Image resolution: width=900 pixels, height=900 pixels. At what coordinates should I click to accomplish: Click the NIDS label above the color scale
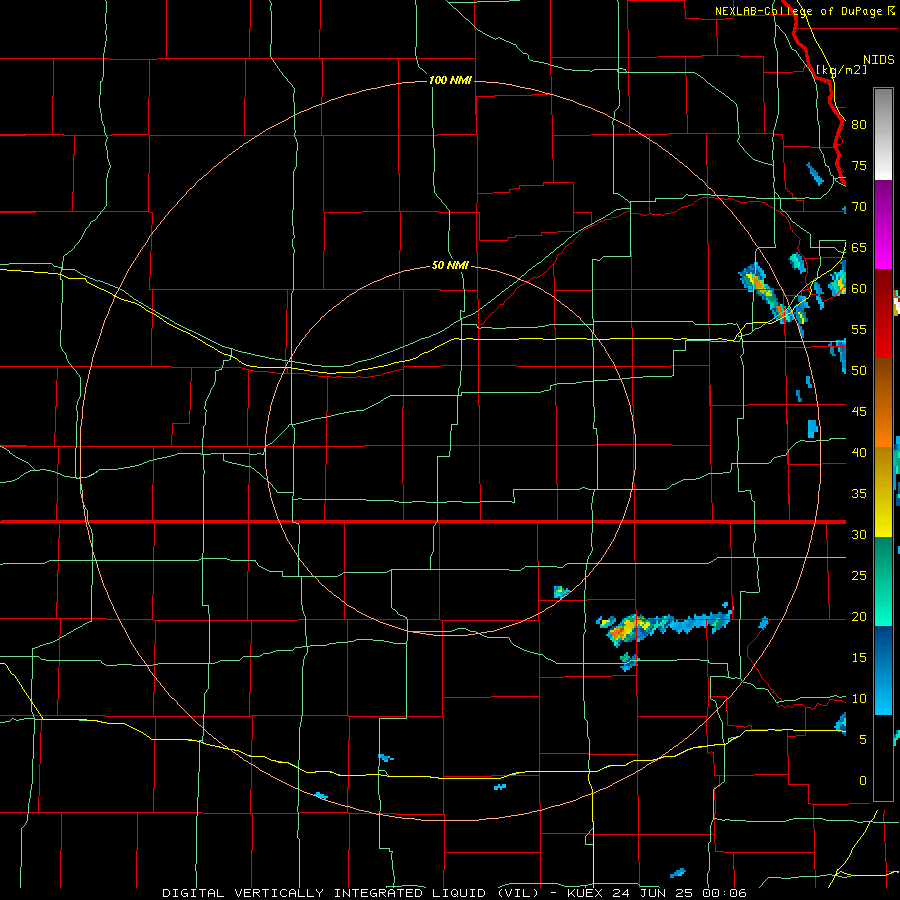[879, 60]
